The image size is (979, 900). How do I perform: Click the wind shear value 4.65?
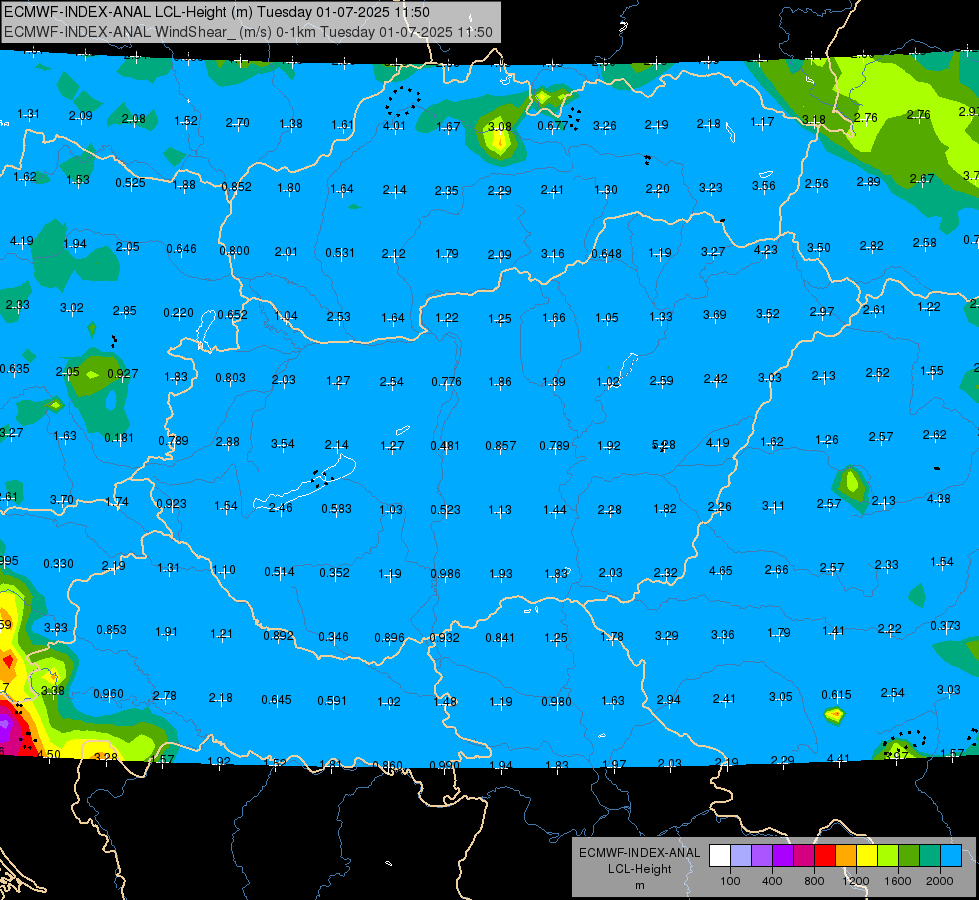click(721, 571)
